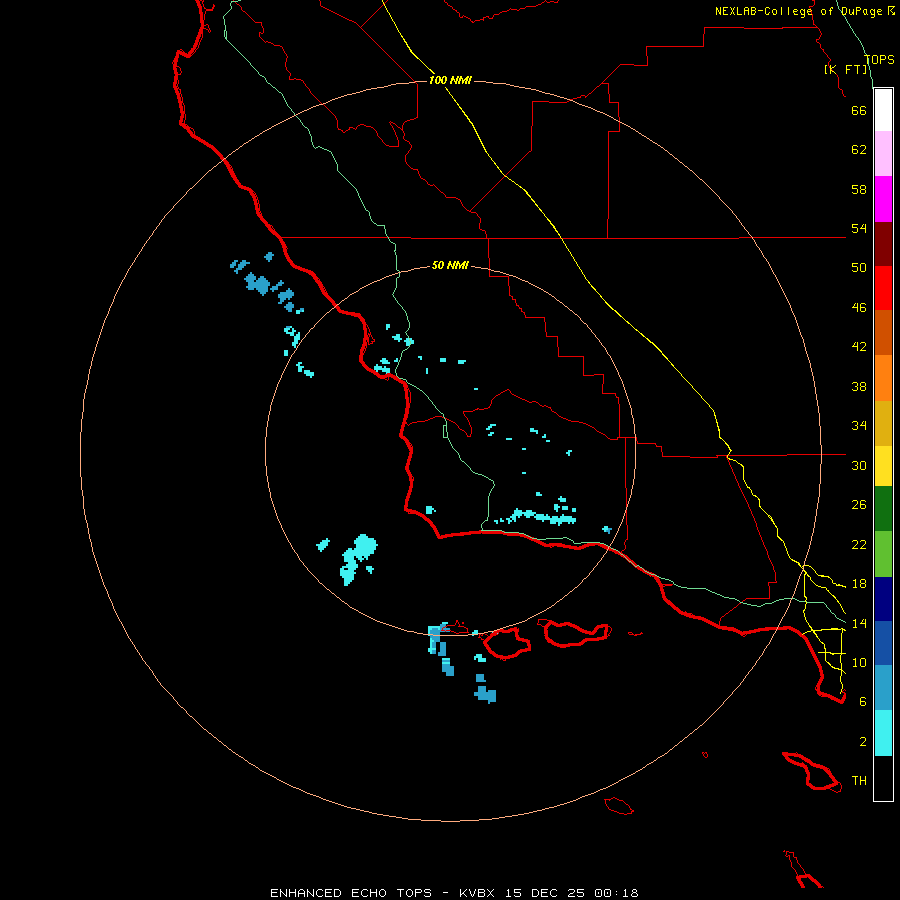
Task: Click the '58' legend value
Action: coord(859,189)
